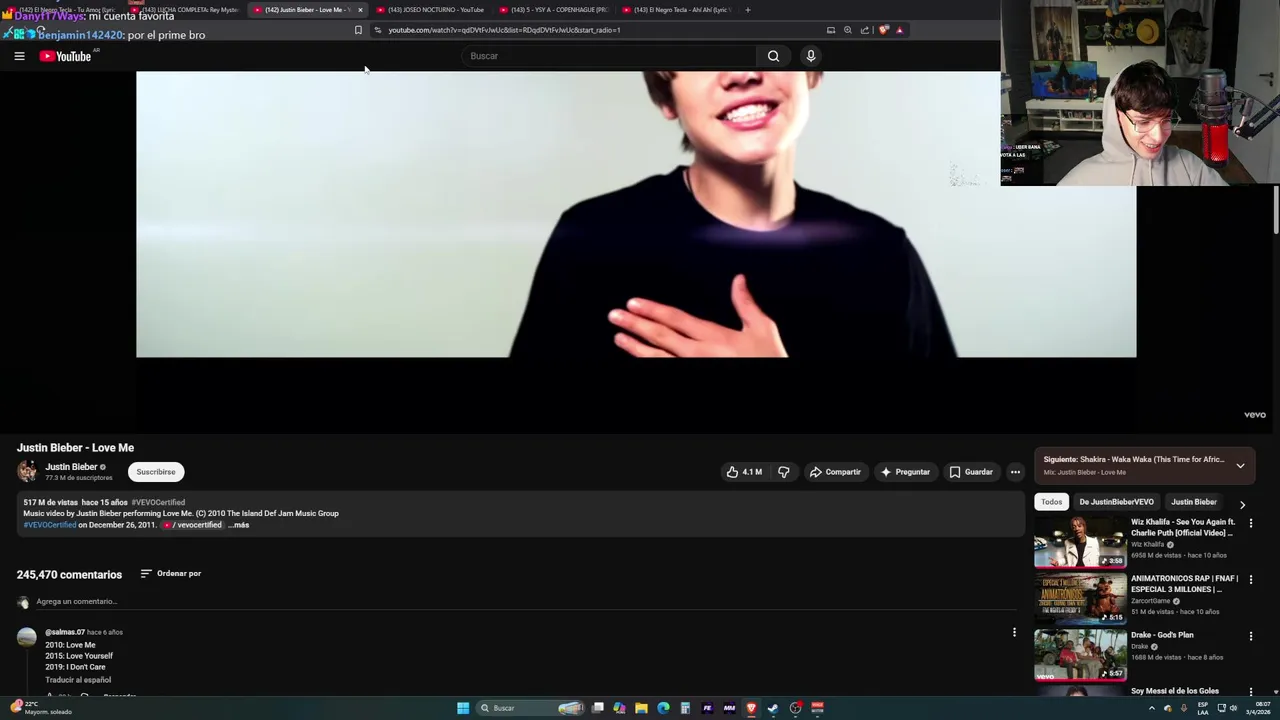The height and width of the screenshot is (720, 1280).
Task: Dislike the Justin Bieber video
Action: (784, 472)
